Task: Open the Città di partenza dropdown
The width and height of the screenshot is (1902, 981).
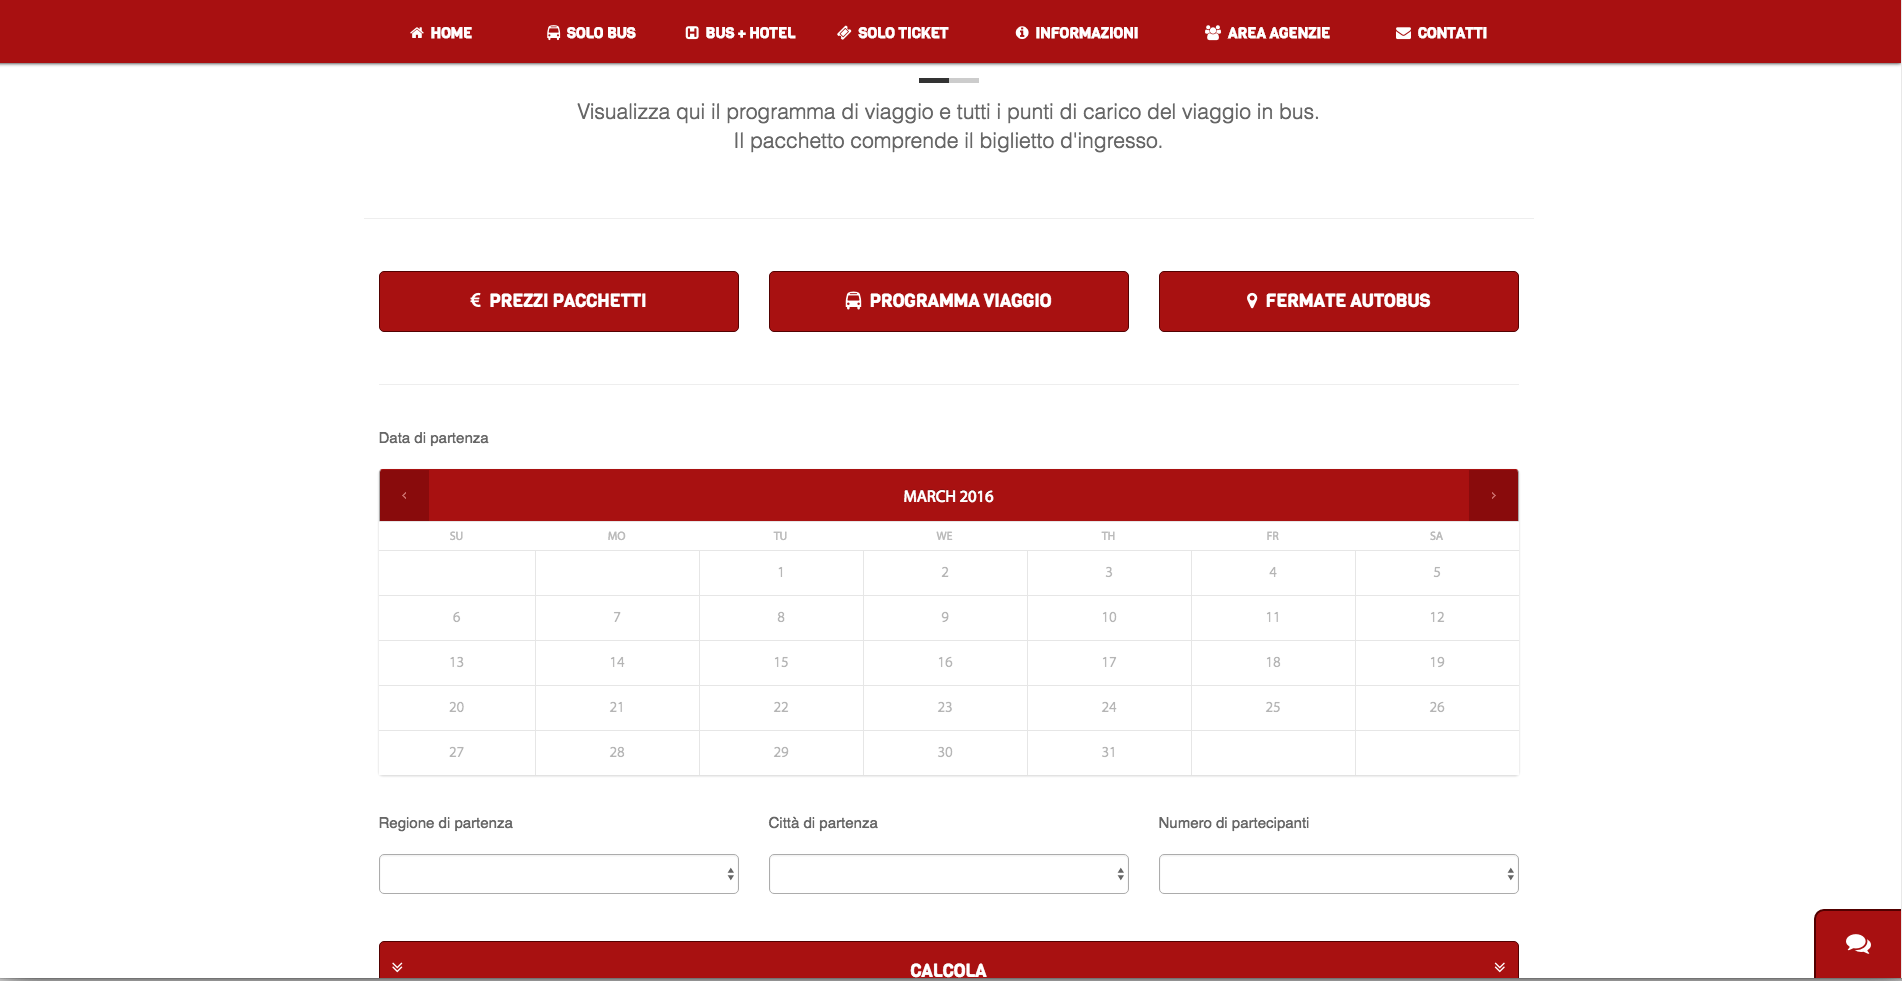Action: coord(949,874)
